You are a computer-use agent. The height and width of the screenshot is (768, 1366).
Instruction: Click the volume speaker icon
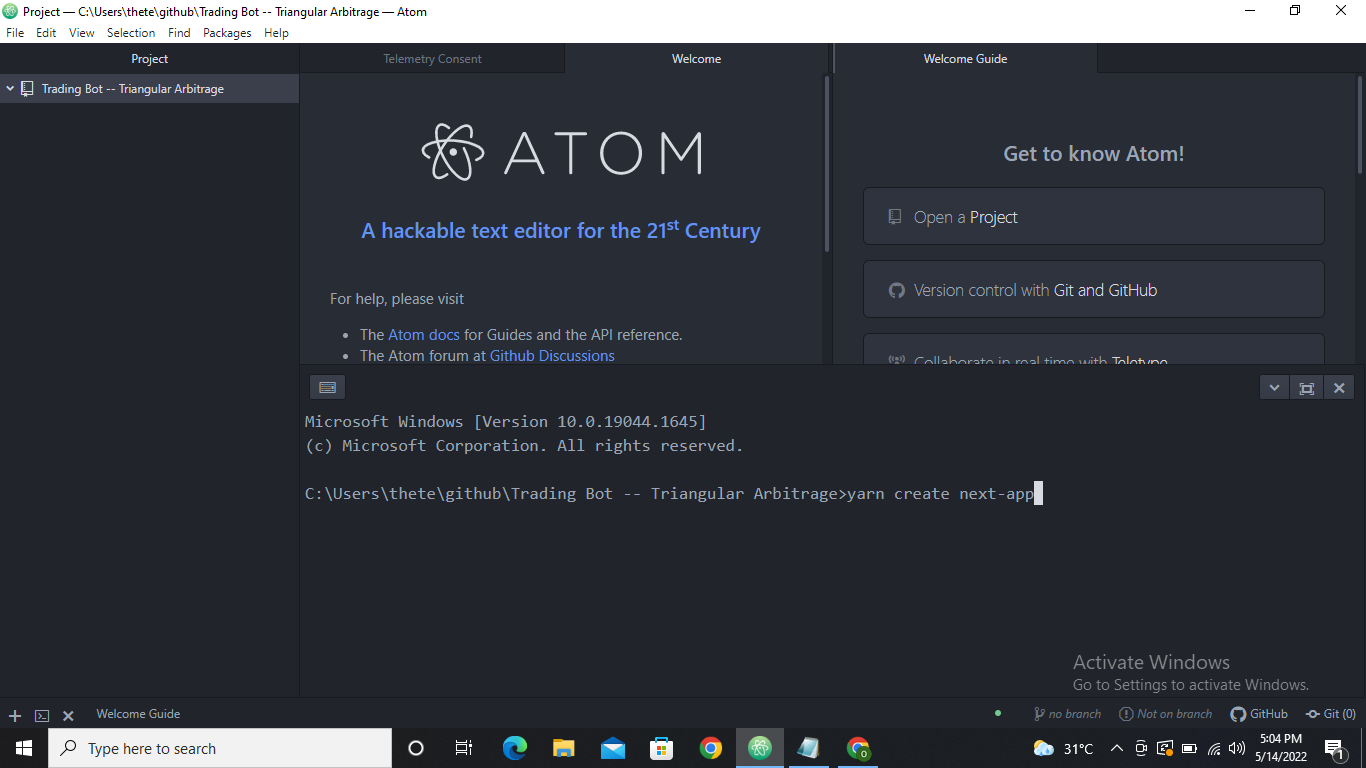pyautogui.click(x=1237, y=748)
